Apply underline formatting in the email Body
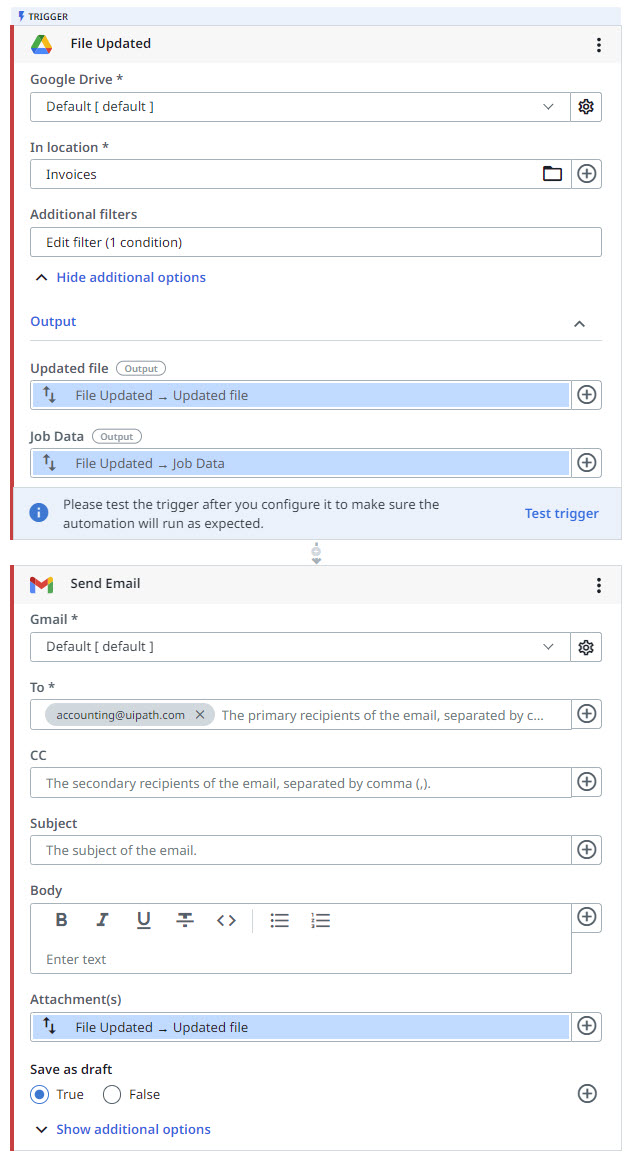 tap(143, 919)
